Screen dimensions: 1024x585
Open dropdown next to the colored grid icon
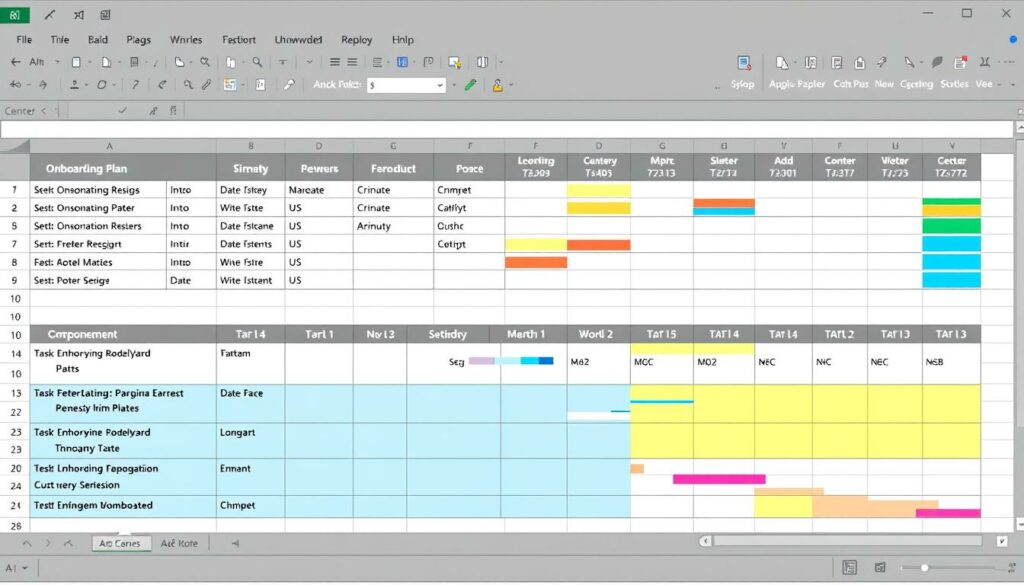pyautogui.click(x=243, y=85)
